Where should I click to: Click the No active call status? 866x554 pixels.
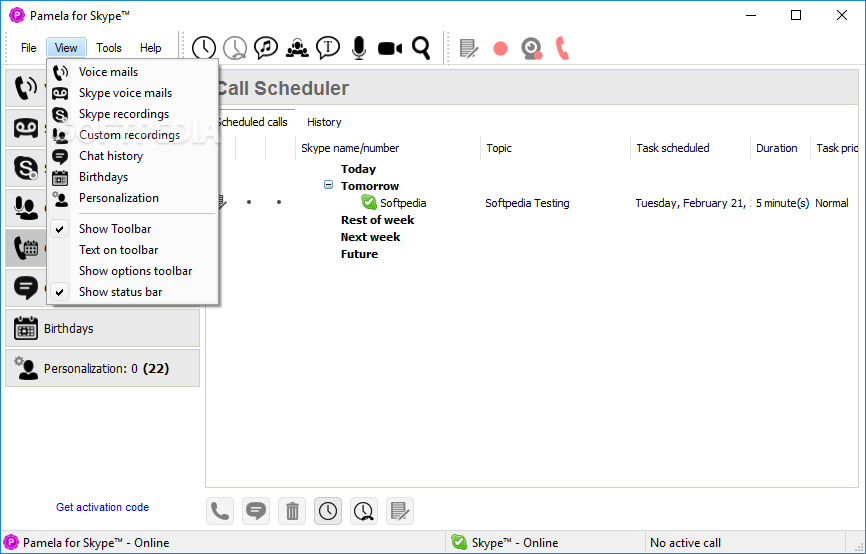coord(685,542)
